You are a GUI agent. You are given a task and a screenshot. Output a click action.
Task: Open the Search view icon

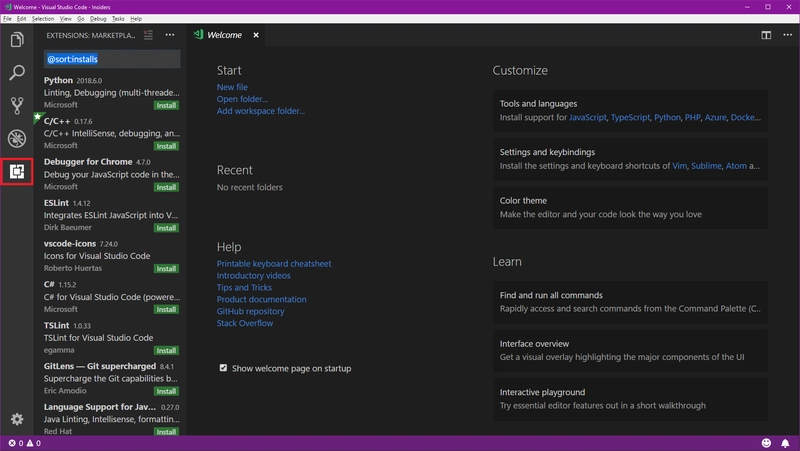coord(17,73)
